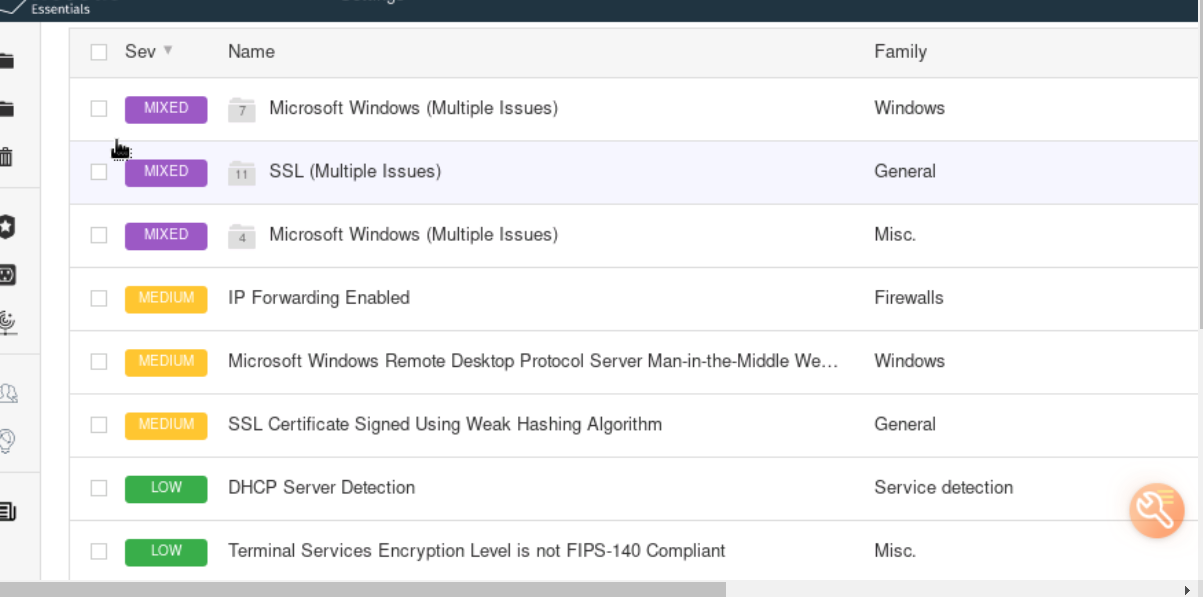Tick the DHCP Server Detection checkbox

point(99,488)
